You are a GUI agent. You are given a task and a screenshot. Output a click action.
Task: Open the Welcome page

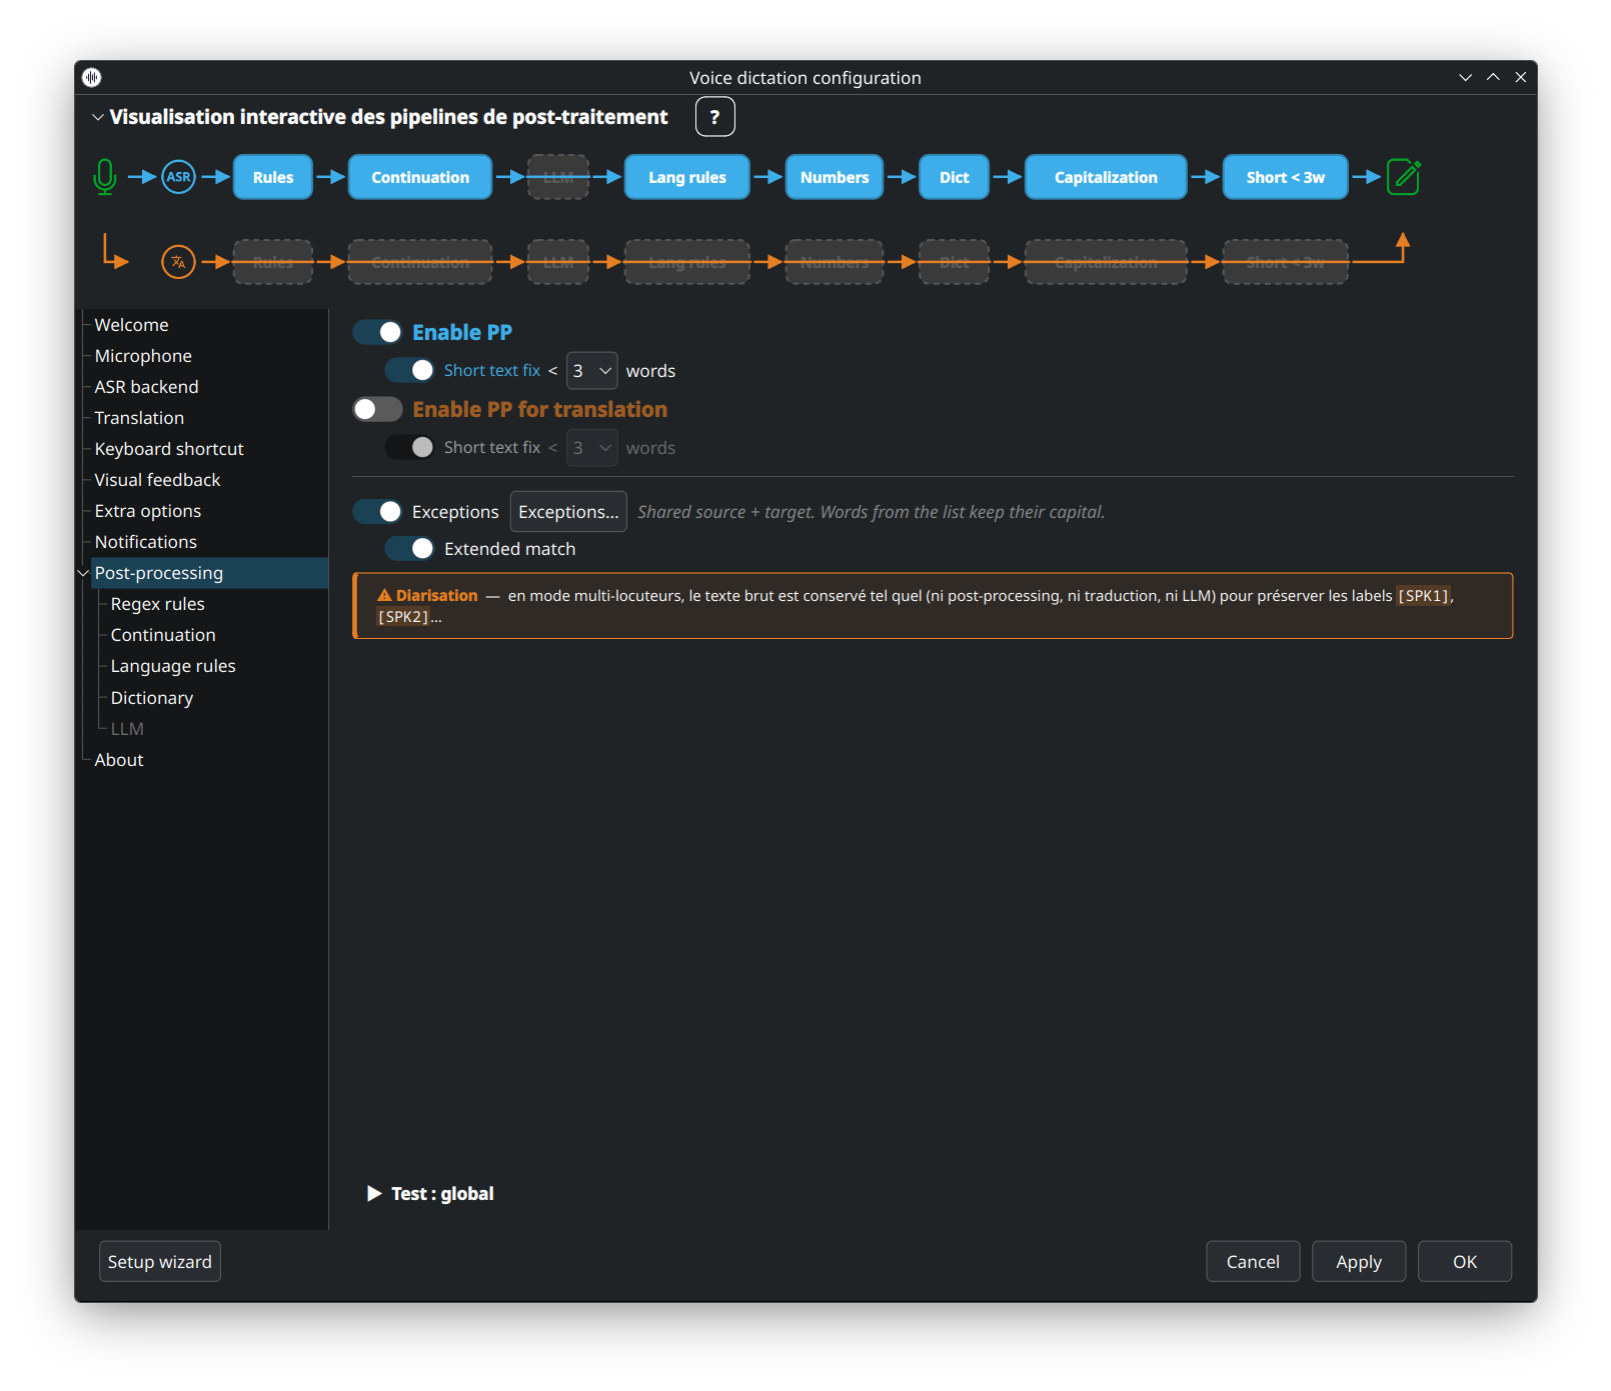131,324
